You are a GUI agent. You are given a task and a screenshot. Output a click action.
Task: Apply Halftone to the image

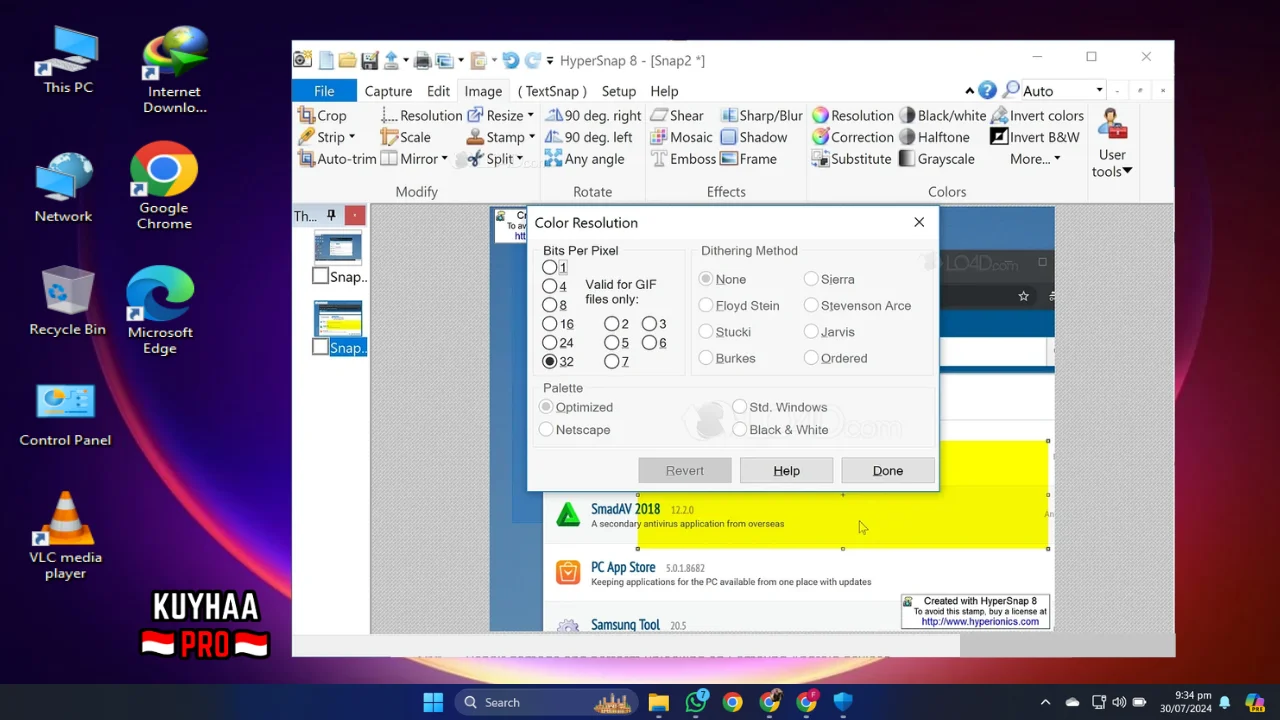[934, 138]
